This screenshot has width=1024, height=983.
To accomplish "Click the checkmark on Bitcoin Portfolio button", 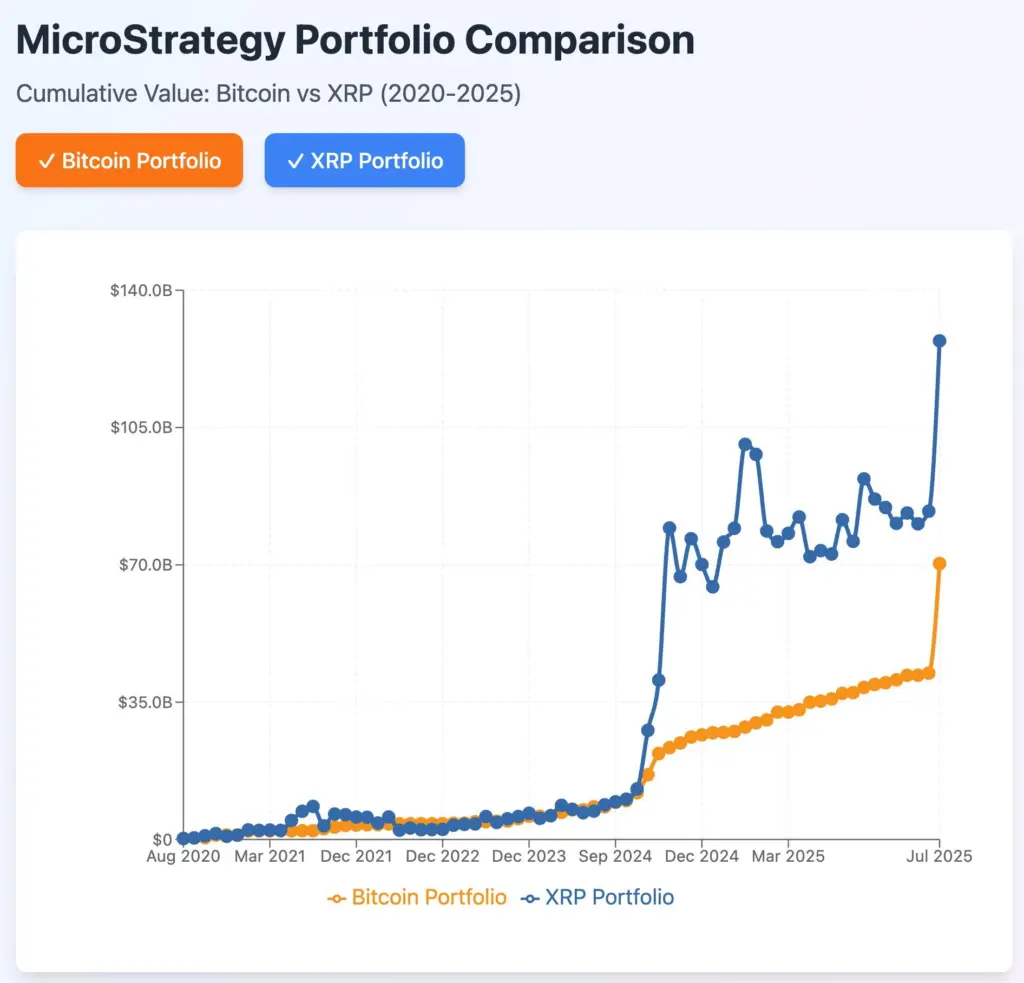I will click(x=48, y=160).
